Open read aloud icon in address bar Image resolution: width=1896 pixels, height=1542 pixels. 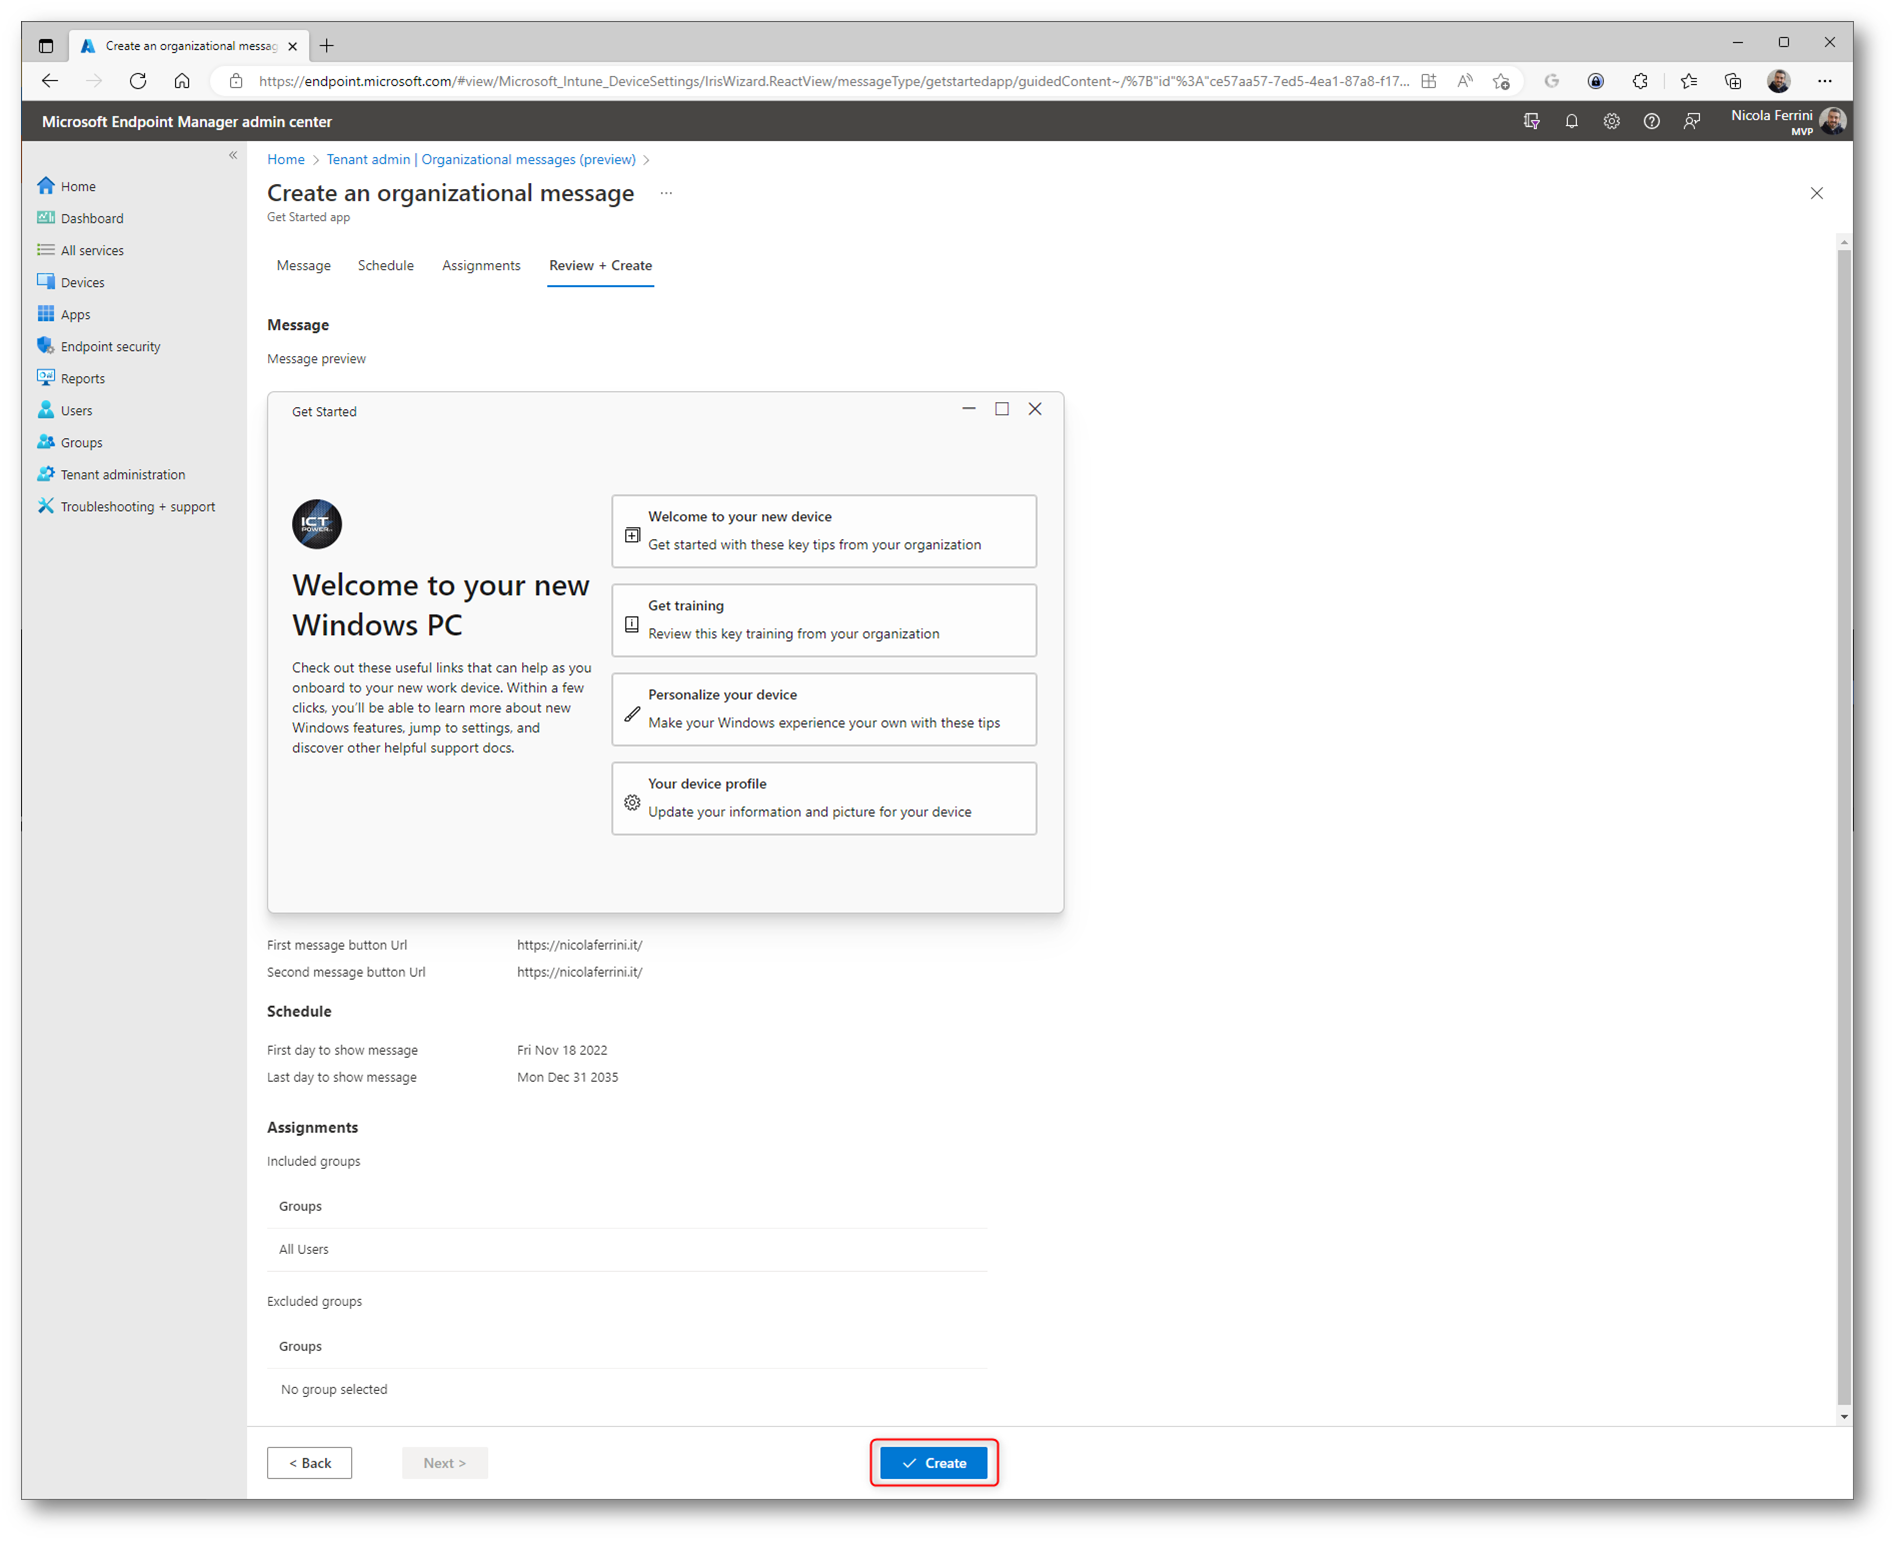[x=1465, y=81]
